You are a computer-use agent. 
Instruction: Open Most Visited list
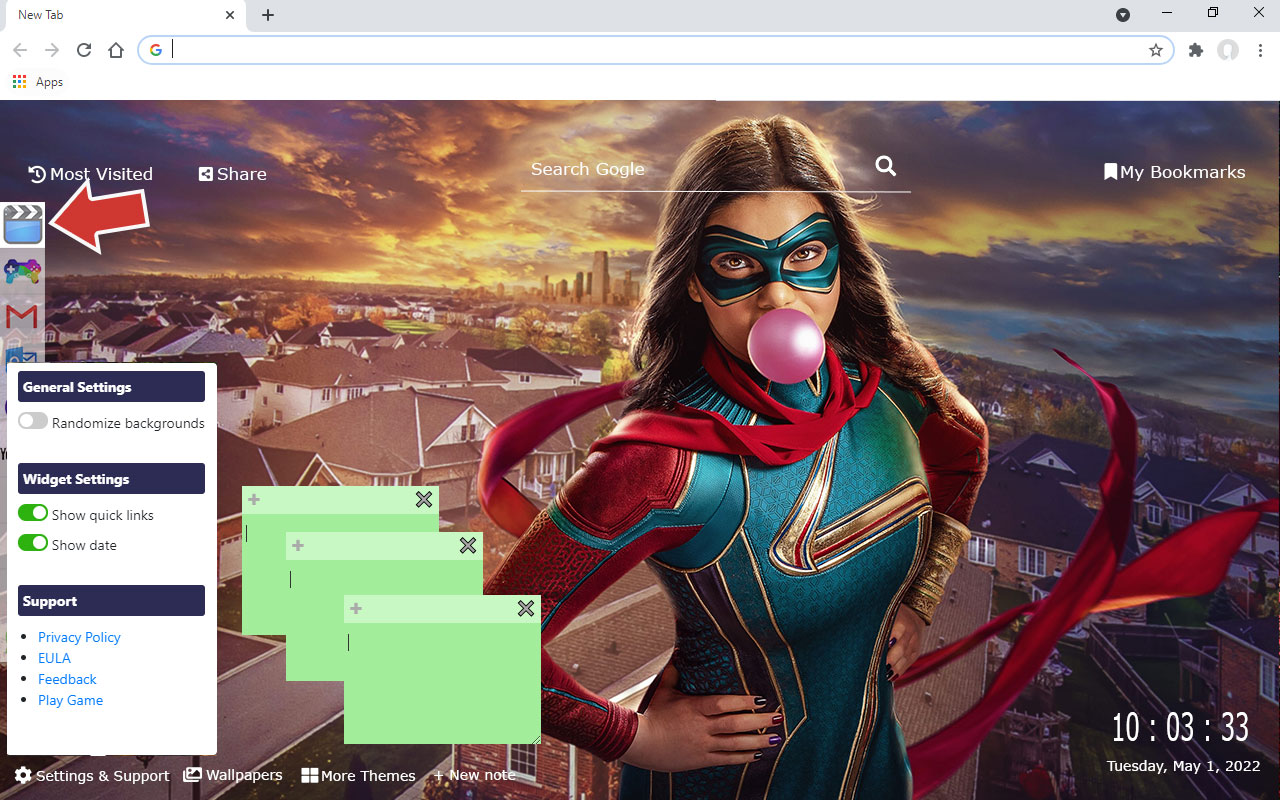tap(91, 174)
